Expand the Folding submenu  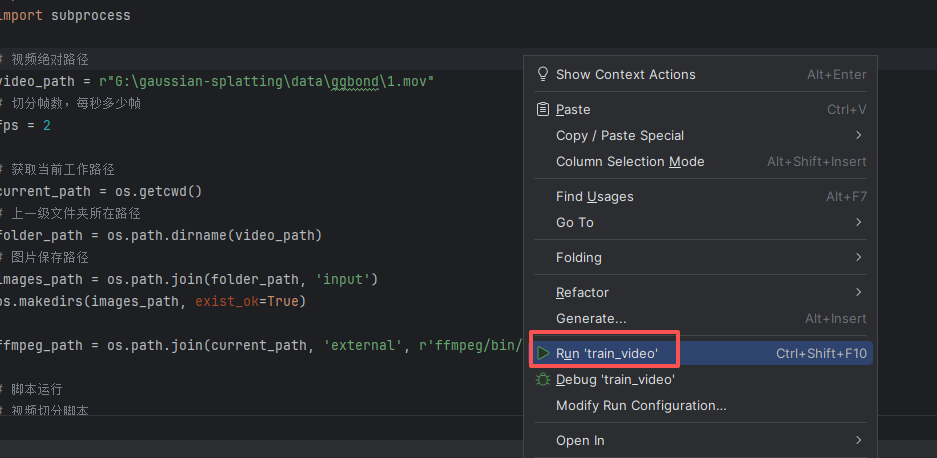[x=859, y=257]
